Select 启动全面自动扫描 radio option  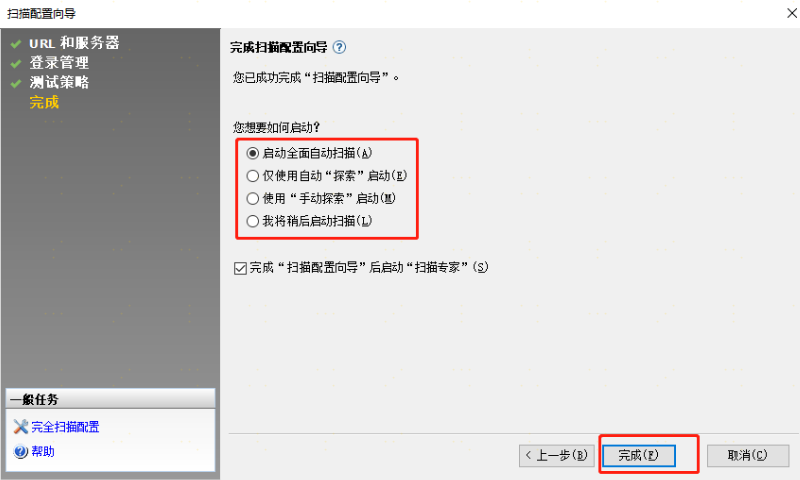click(253, 153)
